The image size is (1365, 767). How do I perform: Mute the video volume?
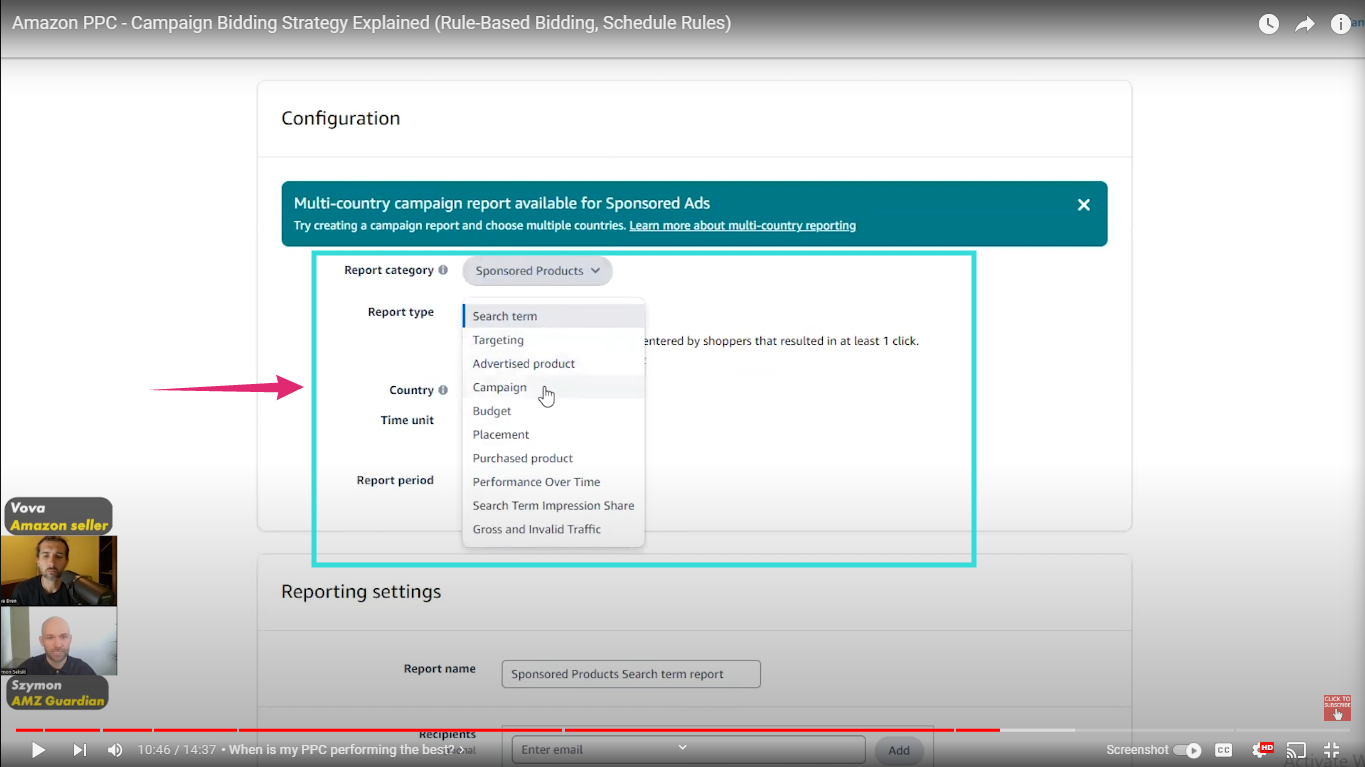coord(115,749)
